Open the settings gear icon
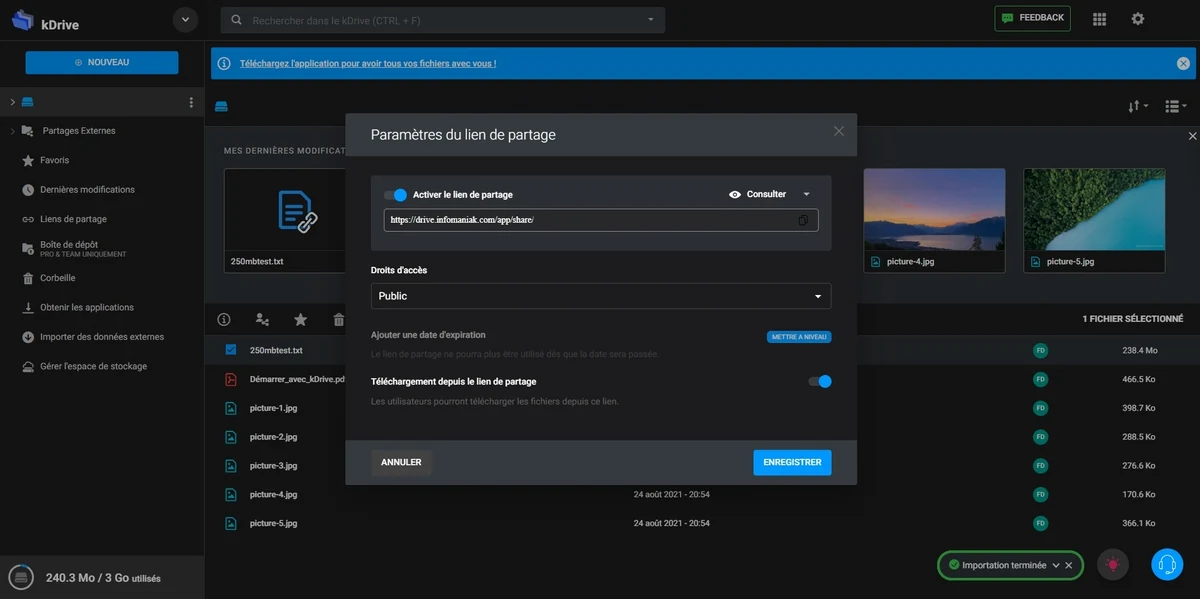Image resolution: width=1200 pixels, height=599 pixels. point(1138,19)
